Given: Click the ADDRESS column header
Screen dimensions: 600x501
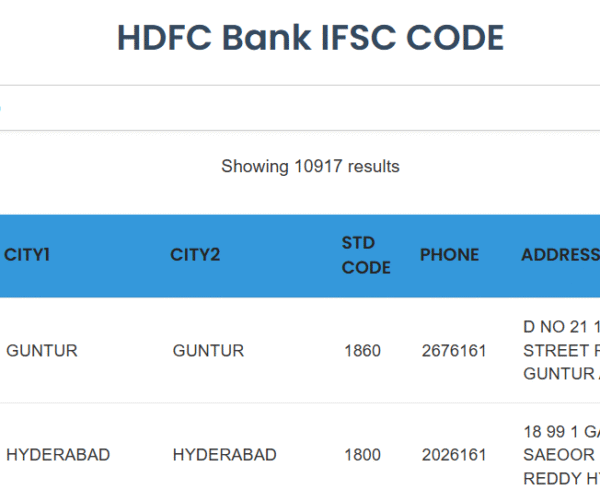Looking at the screenshot, I should 559,255.
